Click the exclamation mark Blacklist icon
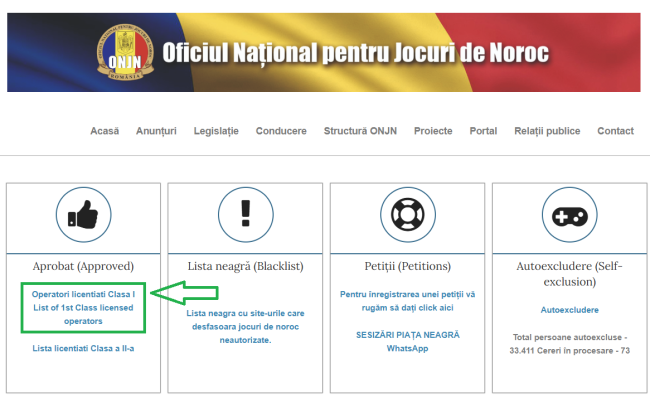The width and height of the screenshot is (650, 397). coord(245,215)
